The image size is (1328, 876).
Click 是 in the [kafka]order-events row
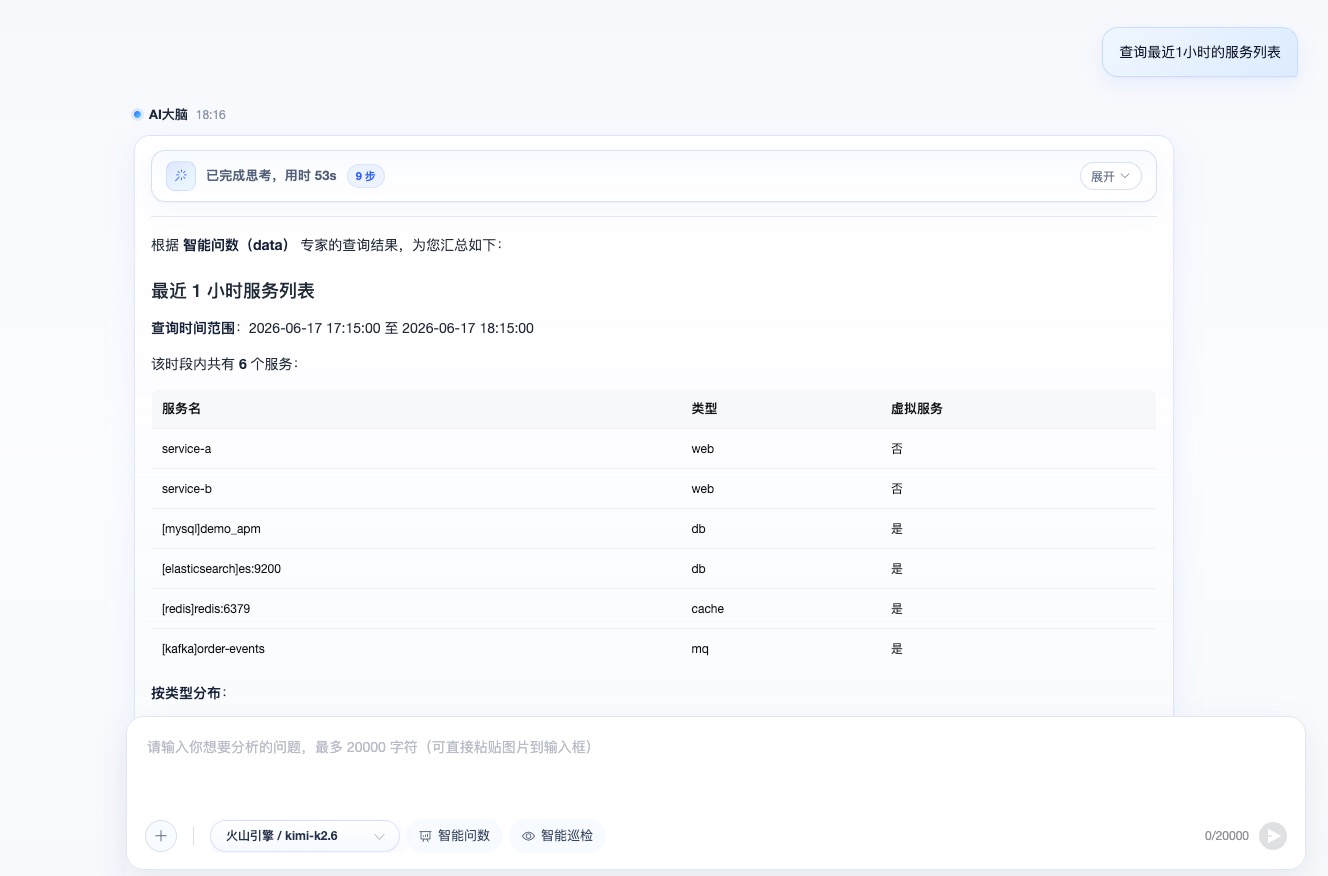point(897,649)
